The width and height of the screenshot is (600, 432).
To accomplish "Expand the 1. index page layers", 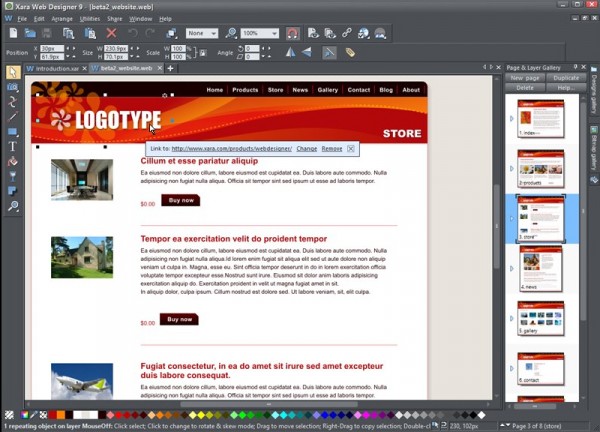I will [x=512, y=119].
